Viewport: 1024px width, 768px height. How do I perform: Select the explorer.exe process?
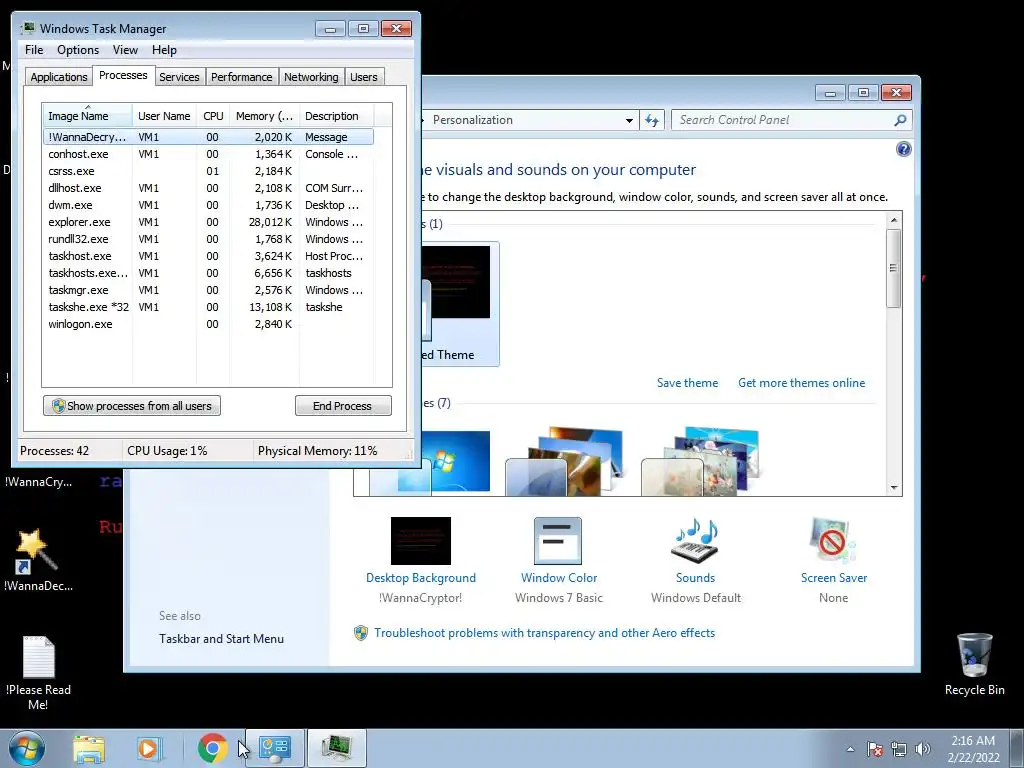[208, 222]
